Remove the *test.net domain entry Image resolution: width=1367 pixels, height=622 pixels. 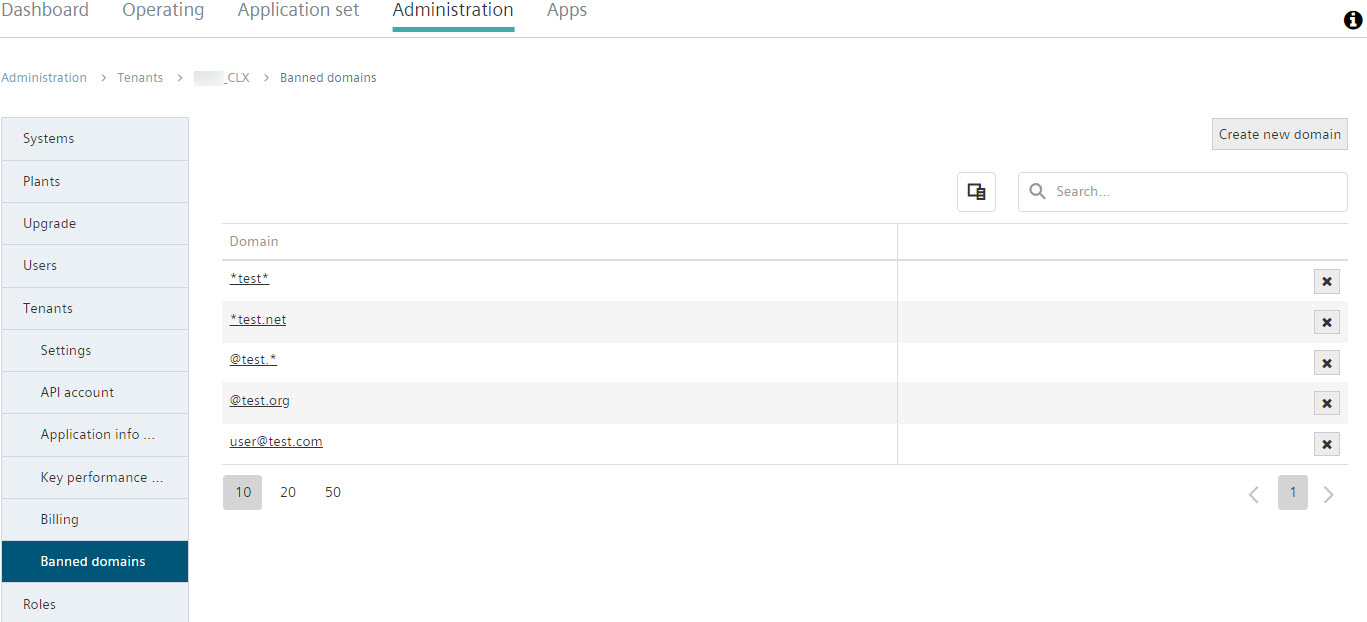[1326, 322]
